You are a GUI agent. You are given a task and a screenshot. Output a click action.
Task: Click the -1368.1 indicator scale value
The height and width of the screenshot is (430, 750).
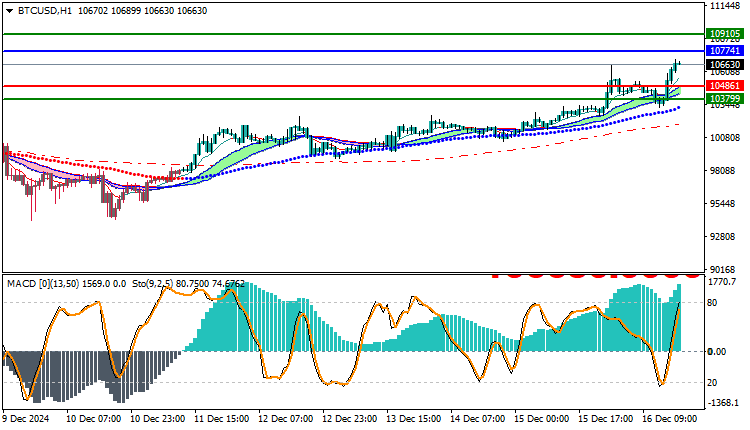[x=723, y=403]
